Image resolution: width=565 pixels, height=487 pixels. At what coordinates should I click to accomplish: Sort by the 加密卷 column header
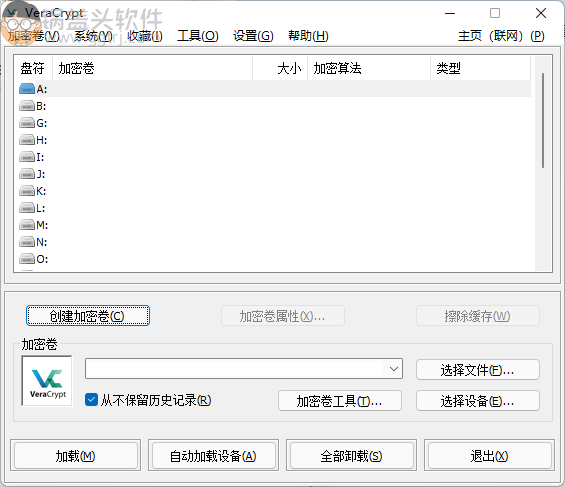click(x=152, y=68)
